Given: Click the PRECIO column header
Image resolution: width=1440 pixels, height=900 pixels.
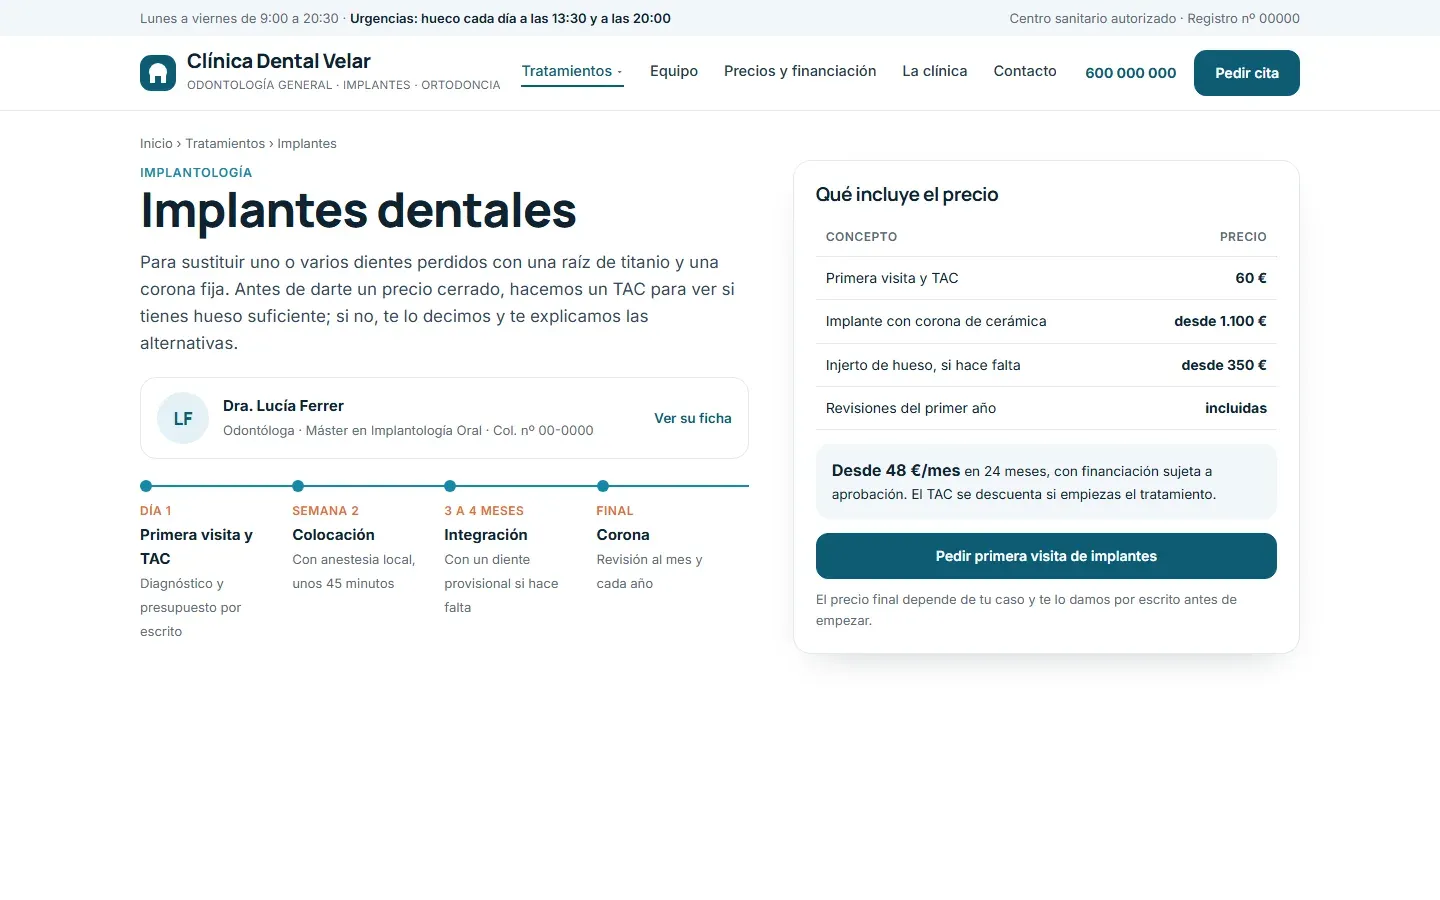Looking at the screenshot, I should click(1243, 237).
